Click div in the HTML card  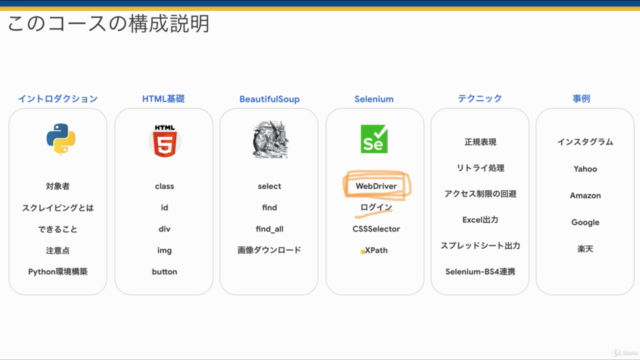click(x=164, y=229)
